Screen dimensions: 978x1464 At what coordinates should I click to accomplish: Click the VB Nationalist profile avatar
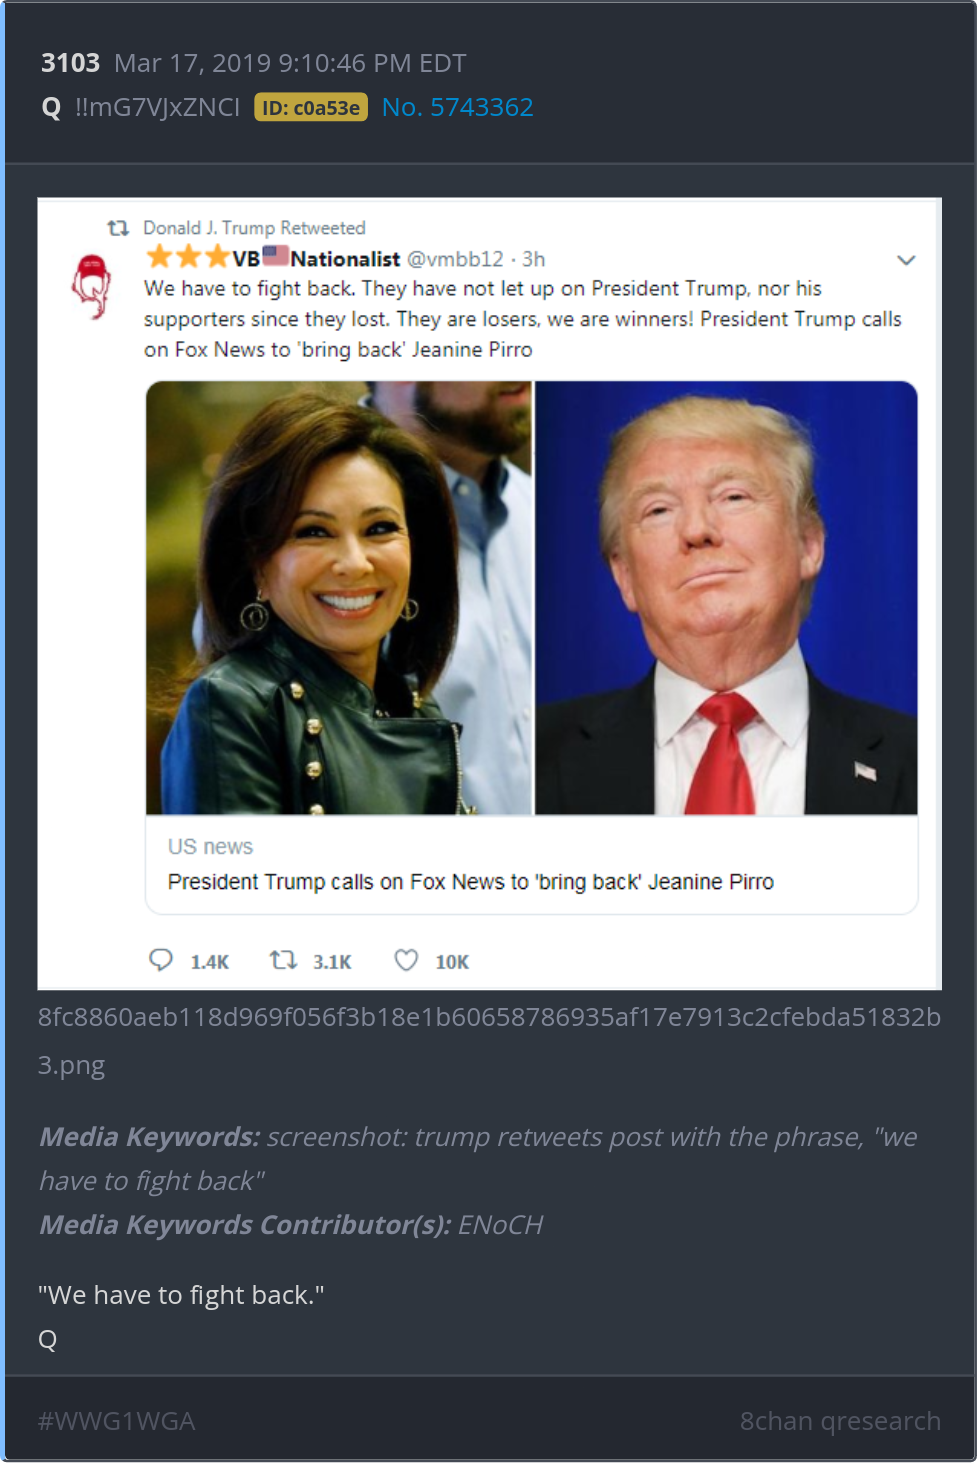tap(90, 286)
